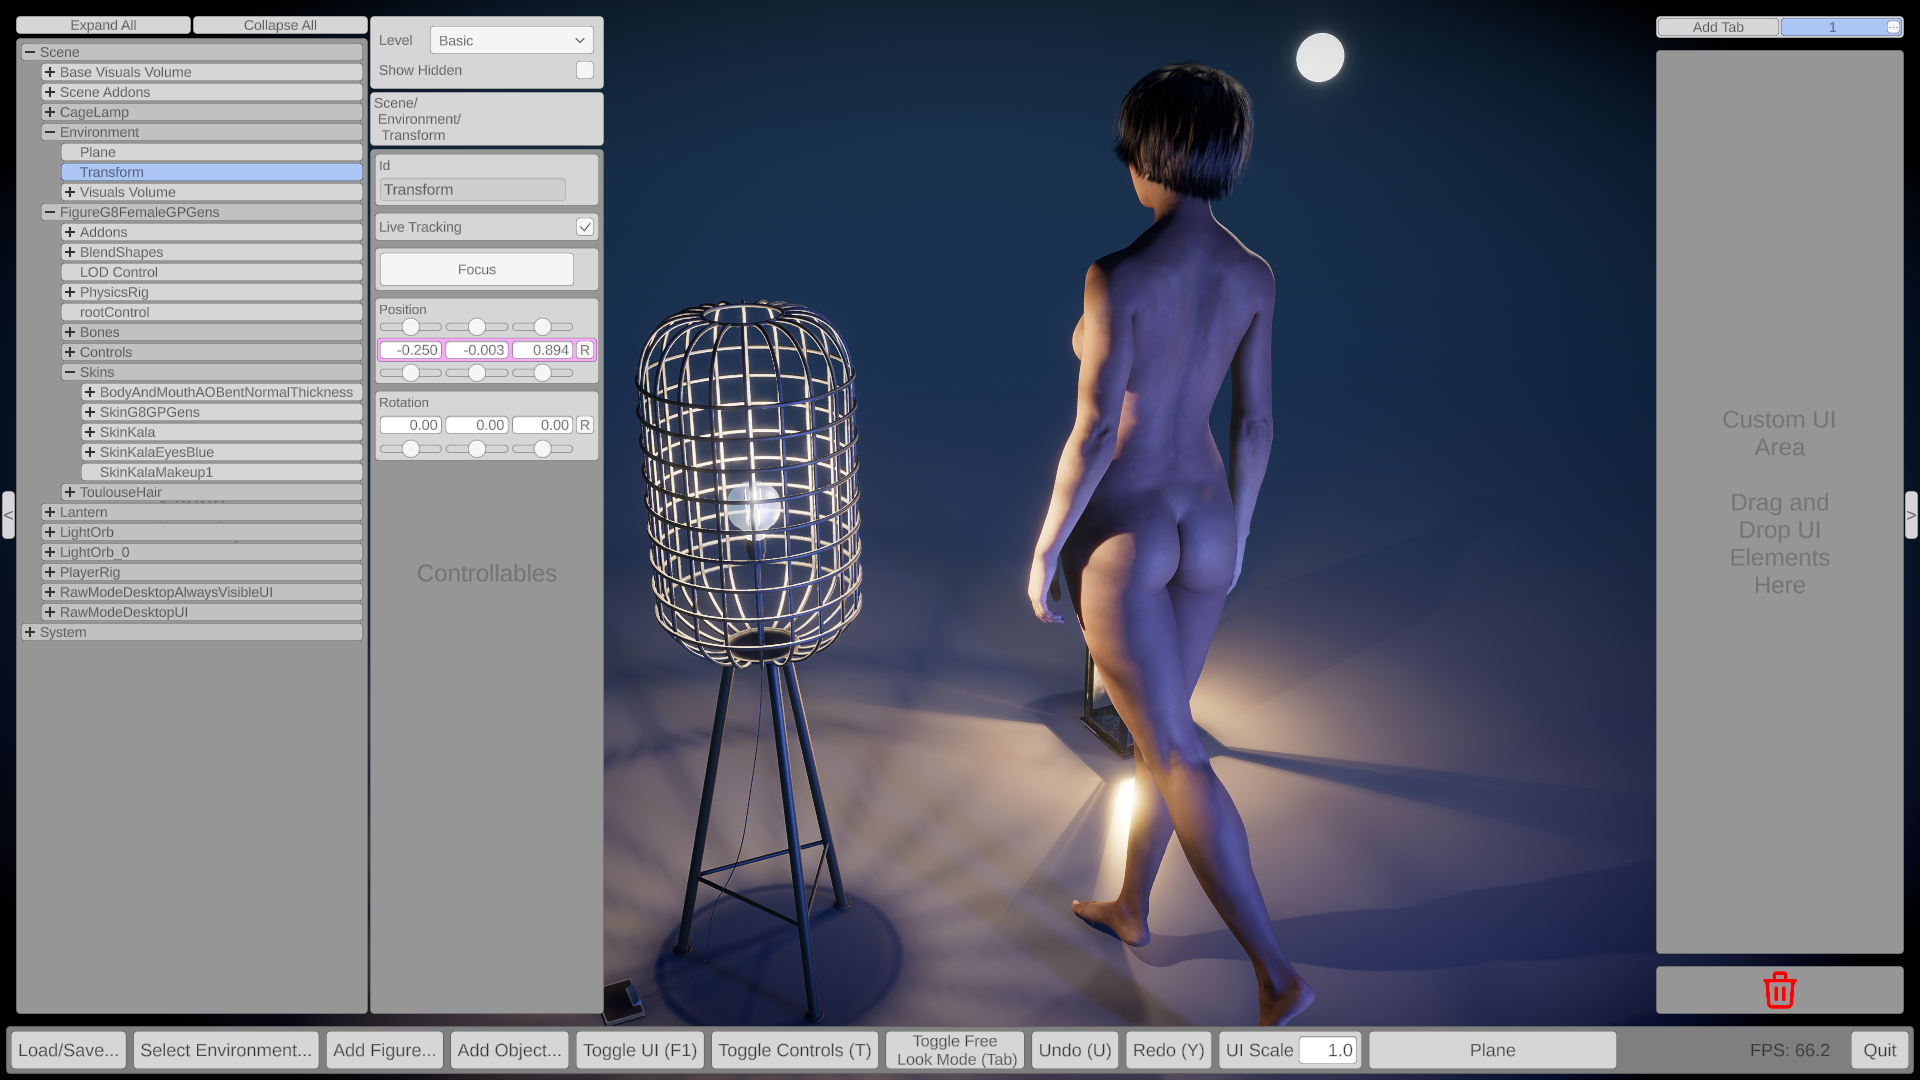Click the UI Scale input field

click(1330, 1050)
